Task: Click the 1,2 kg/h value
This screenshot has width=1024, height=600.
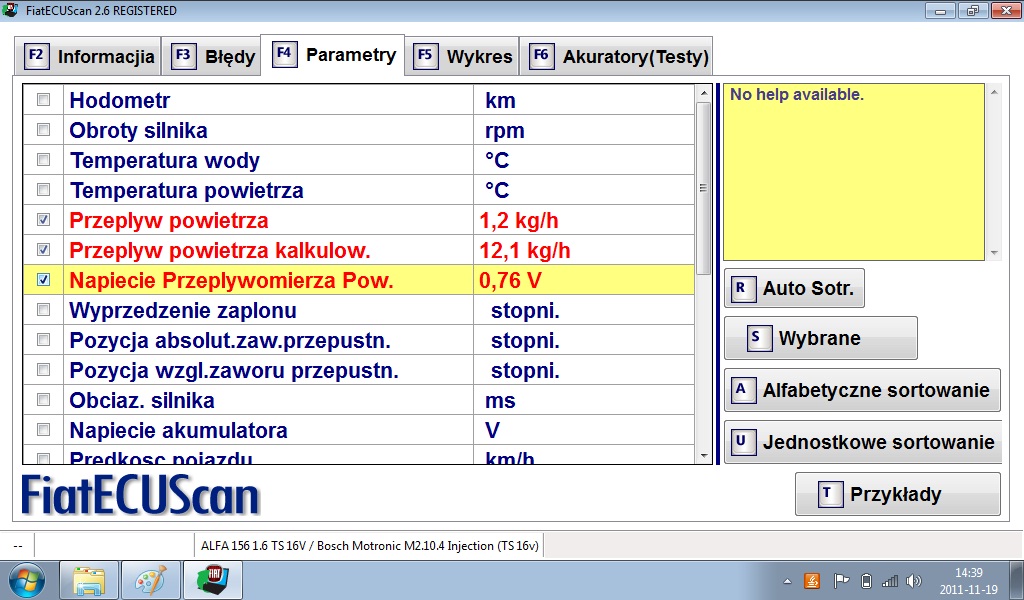Action: pyautogui.click(x=519, y=221)
